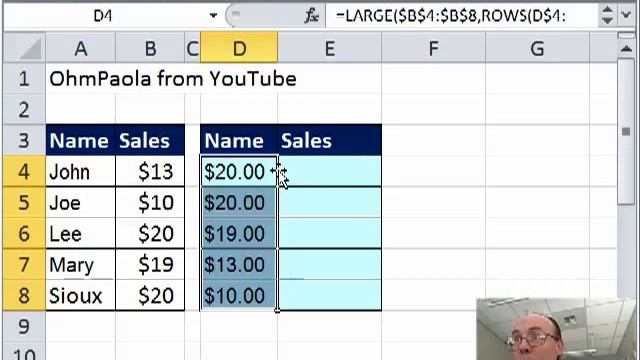Select column F header
The width and height of the screenshot is (640, 360).
tap(433, 49)
